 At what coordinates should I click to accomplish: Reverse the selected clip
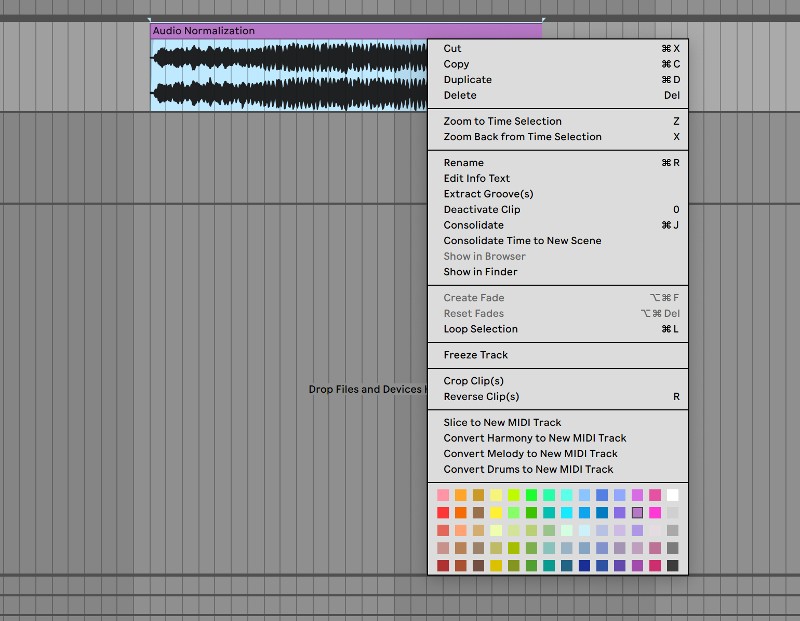[x=481, y=396]
